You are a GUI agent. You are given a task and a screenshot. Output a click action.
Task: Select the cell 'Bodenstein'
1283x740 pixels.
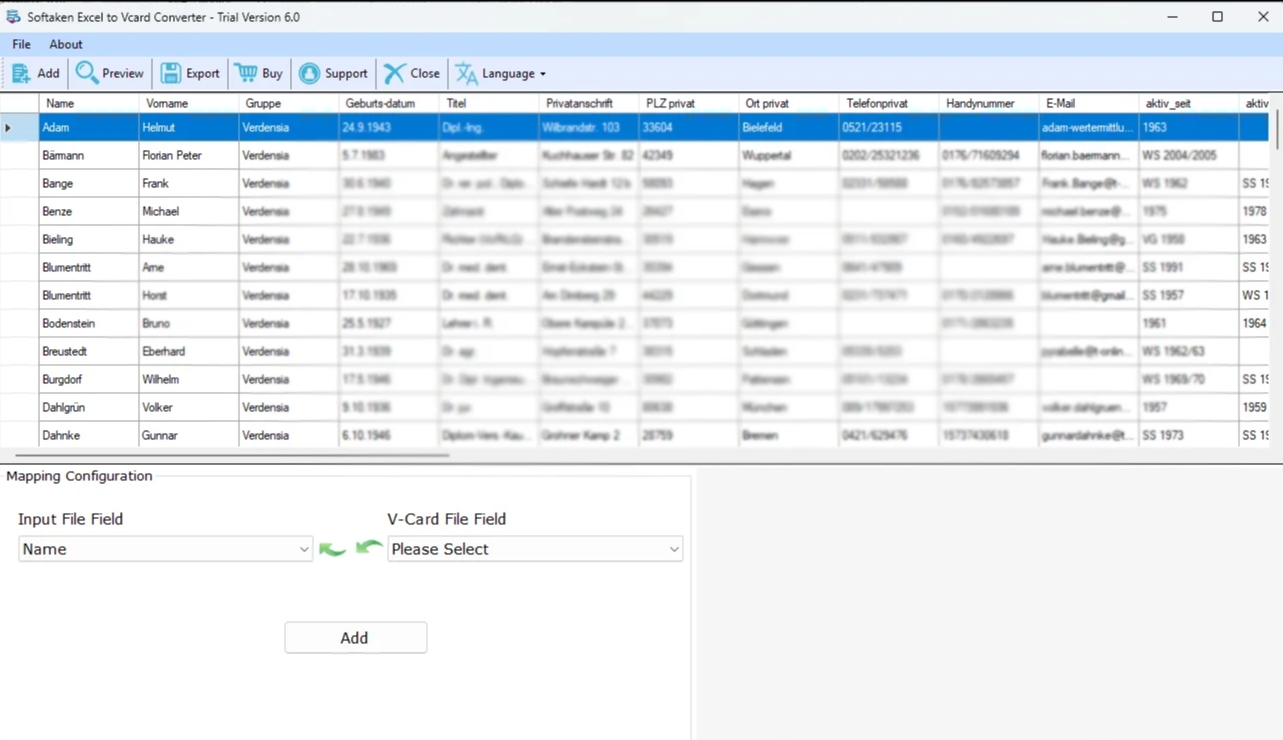tap(89, 323)
